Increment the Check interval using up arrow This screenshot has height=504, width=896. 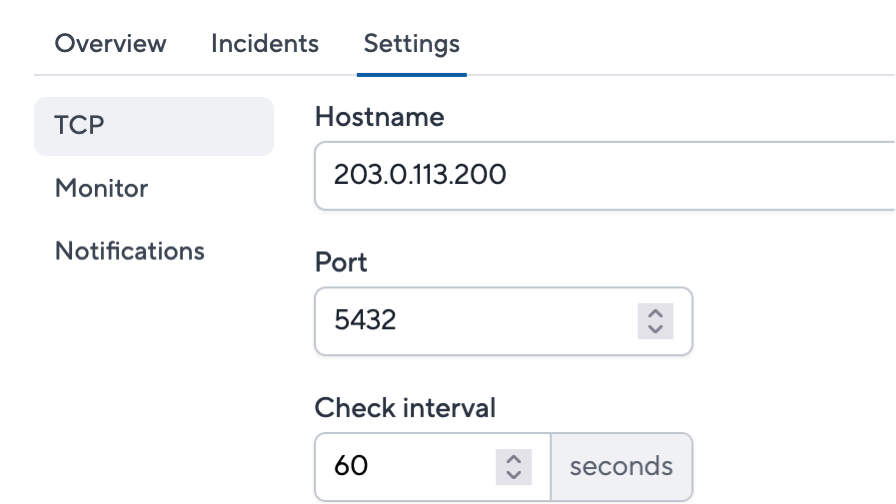(514, 459)
